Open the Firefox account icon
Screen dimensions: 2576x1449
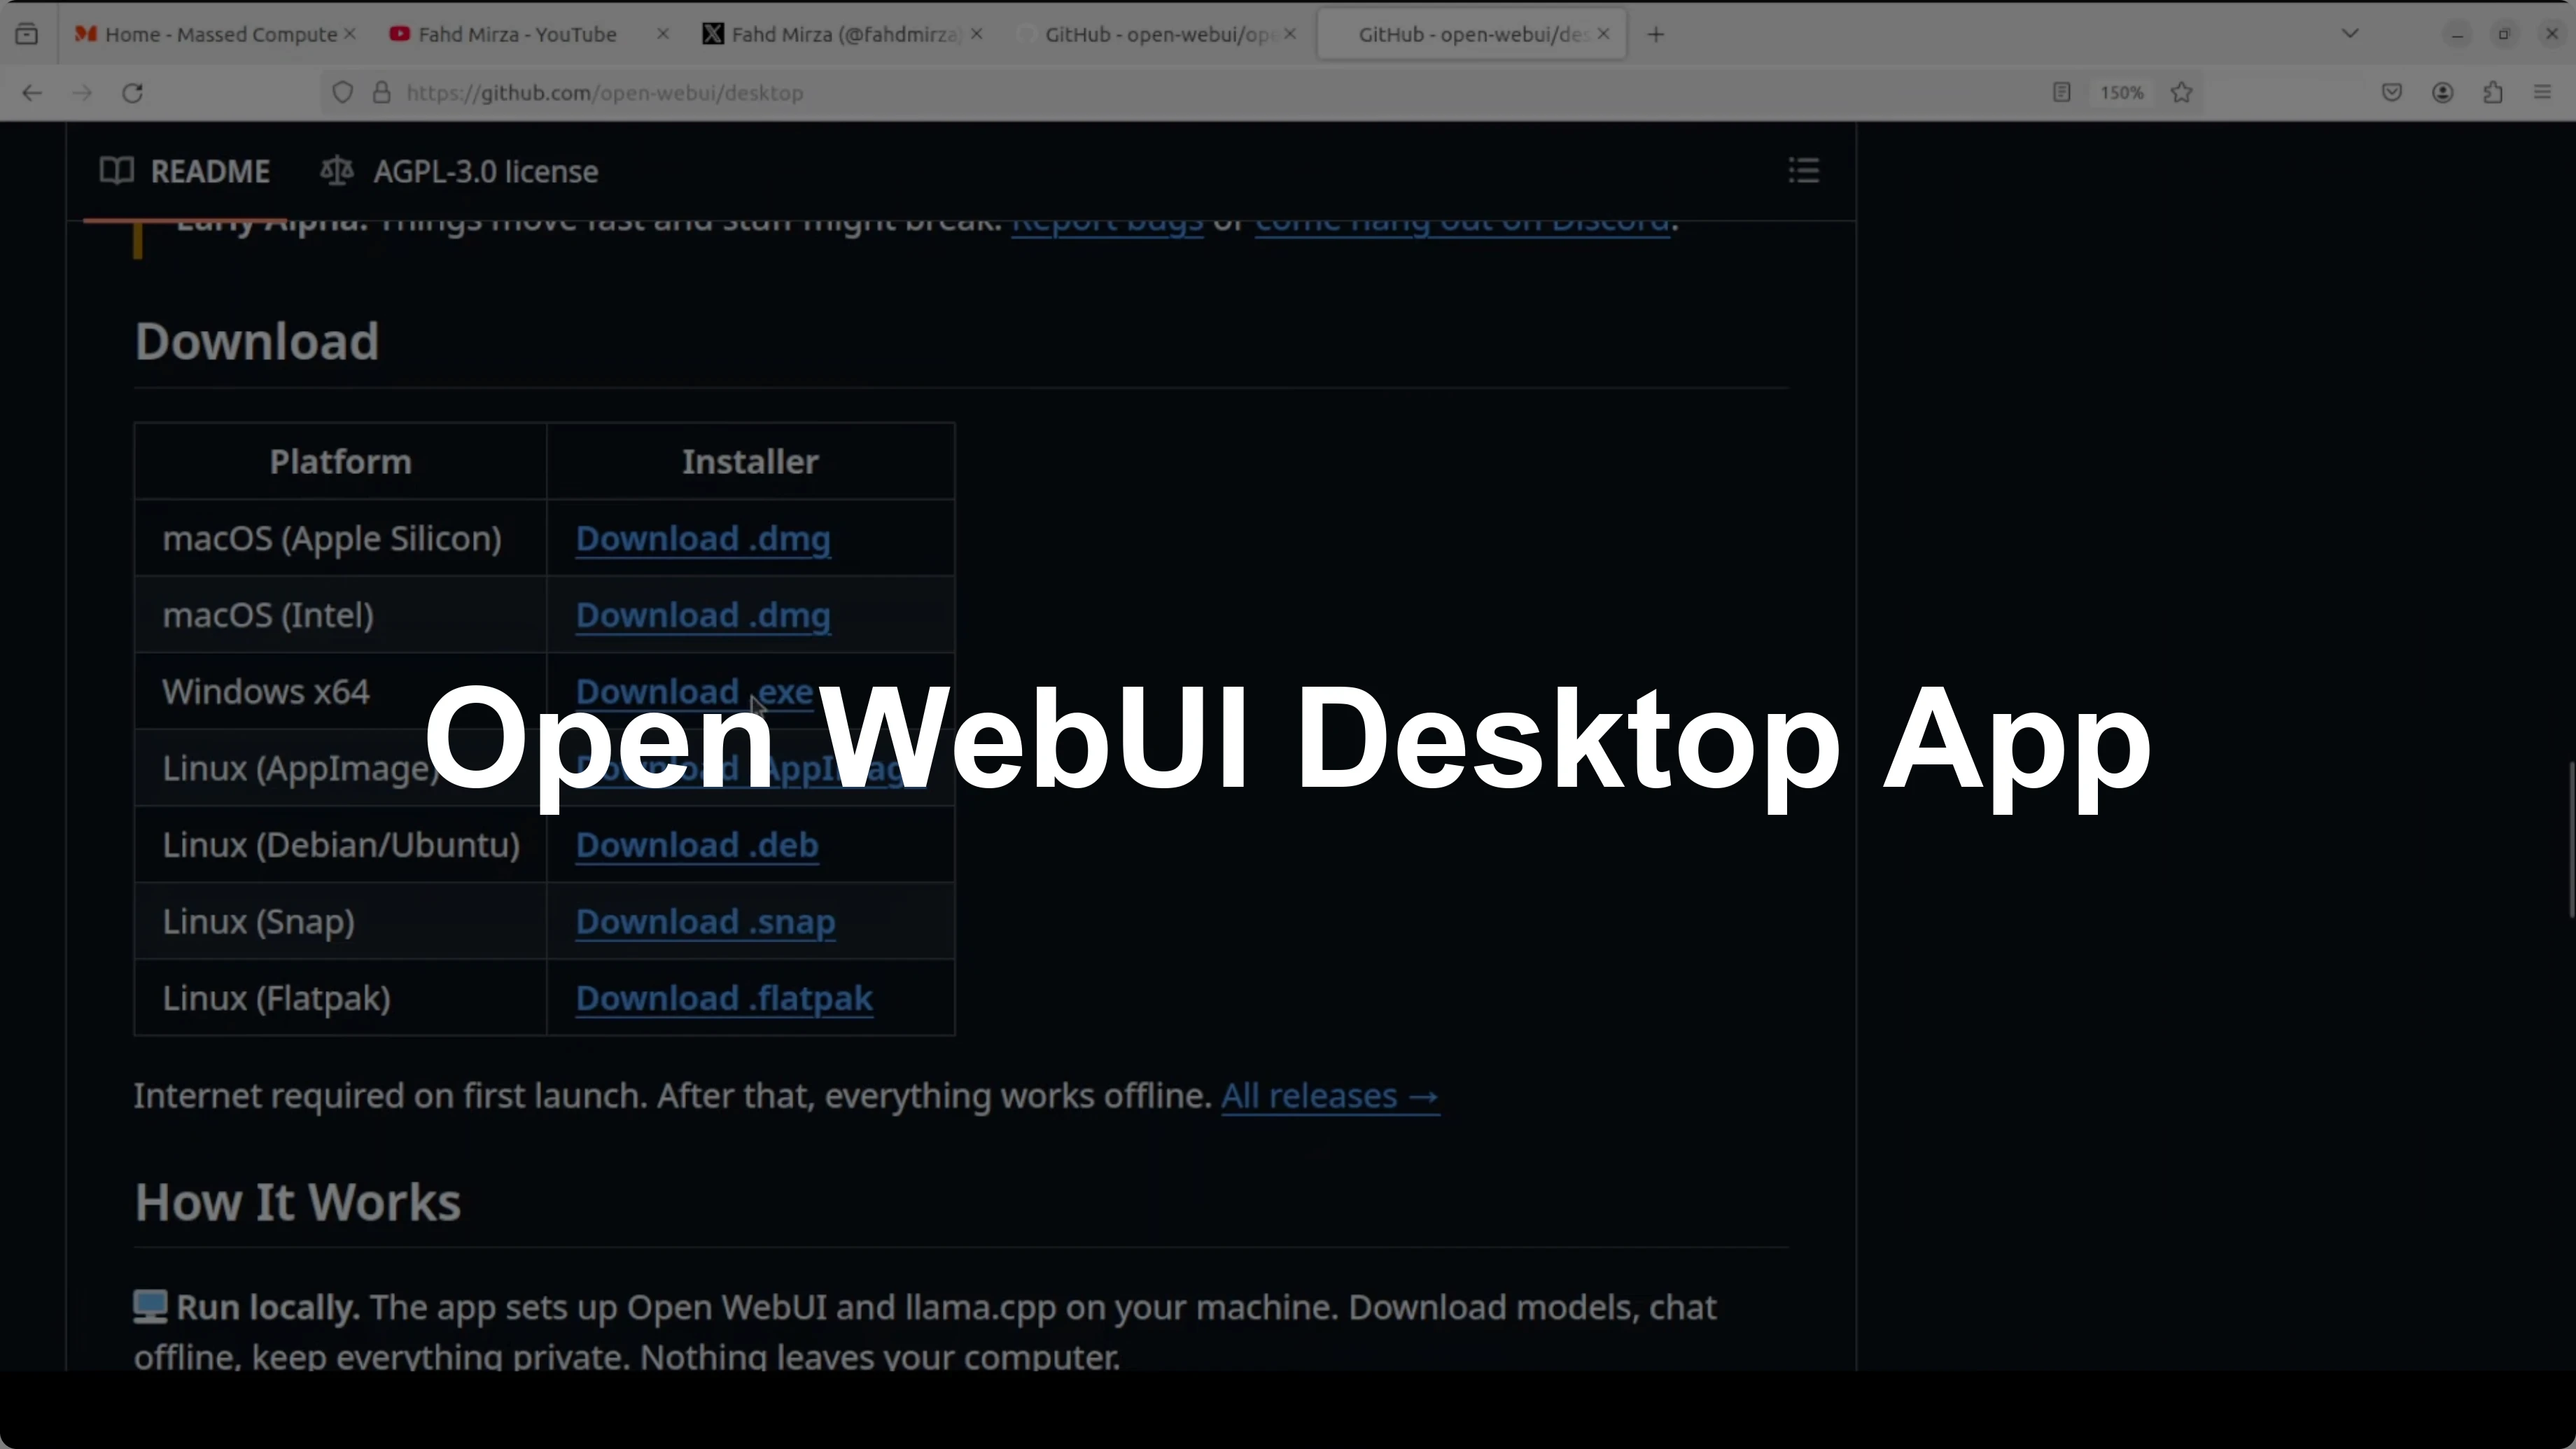(2443, 92)
